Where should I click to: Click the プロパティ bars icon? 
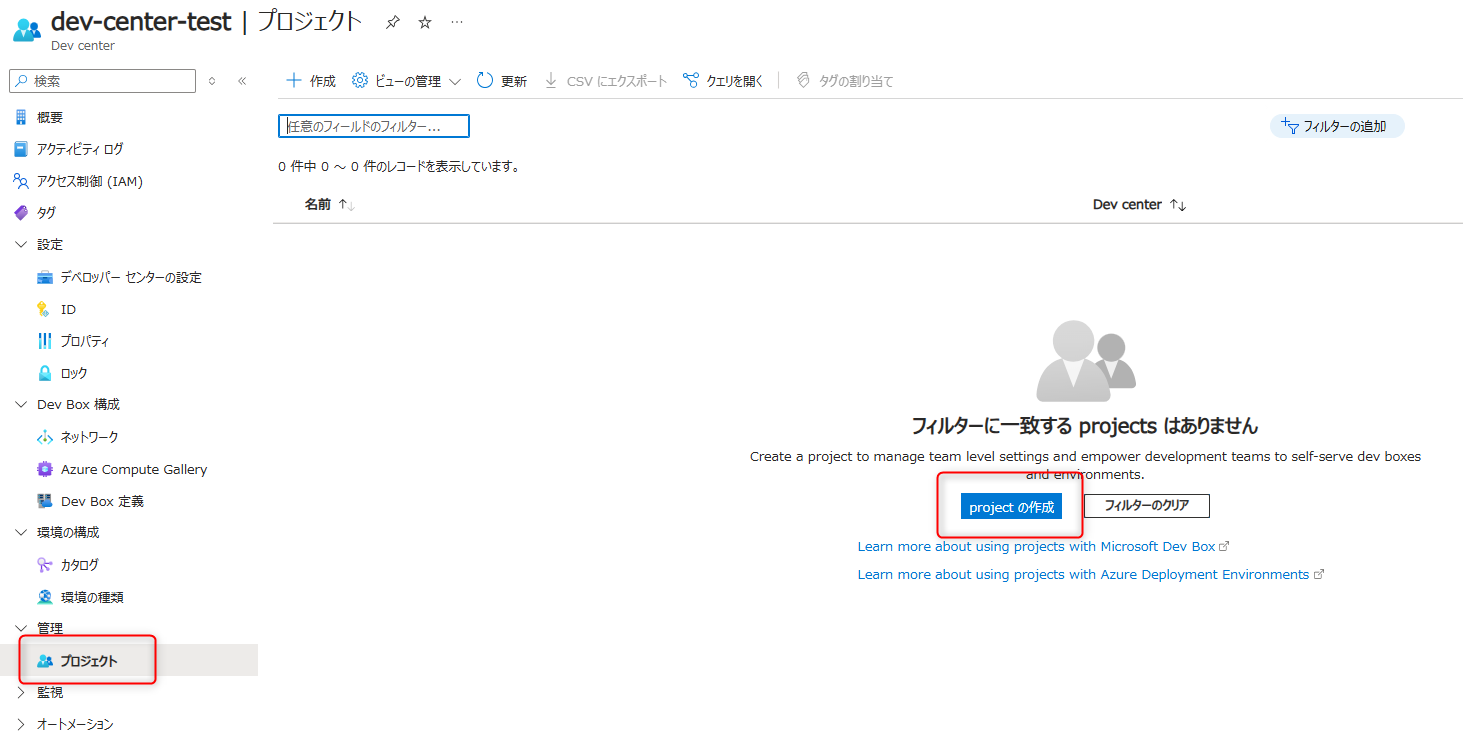(44, 341)
